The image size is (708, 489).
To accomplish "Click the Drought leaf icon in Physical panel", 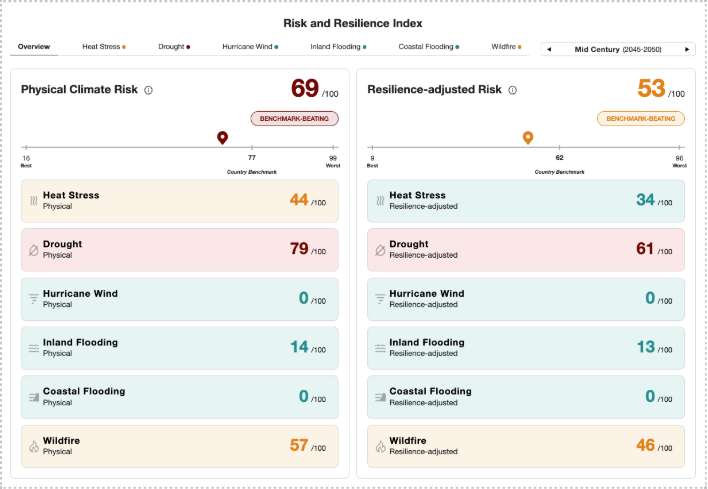I will click(x=33, y=250).
